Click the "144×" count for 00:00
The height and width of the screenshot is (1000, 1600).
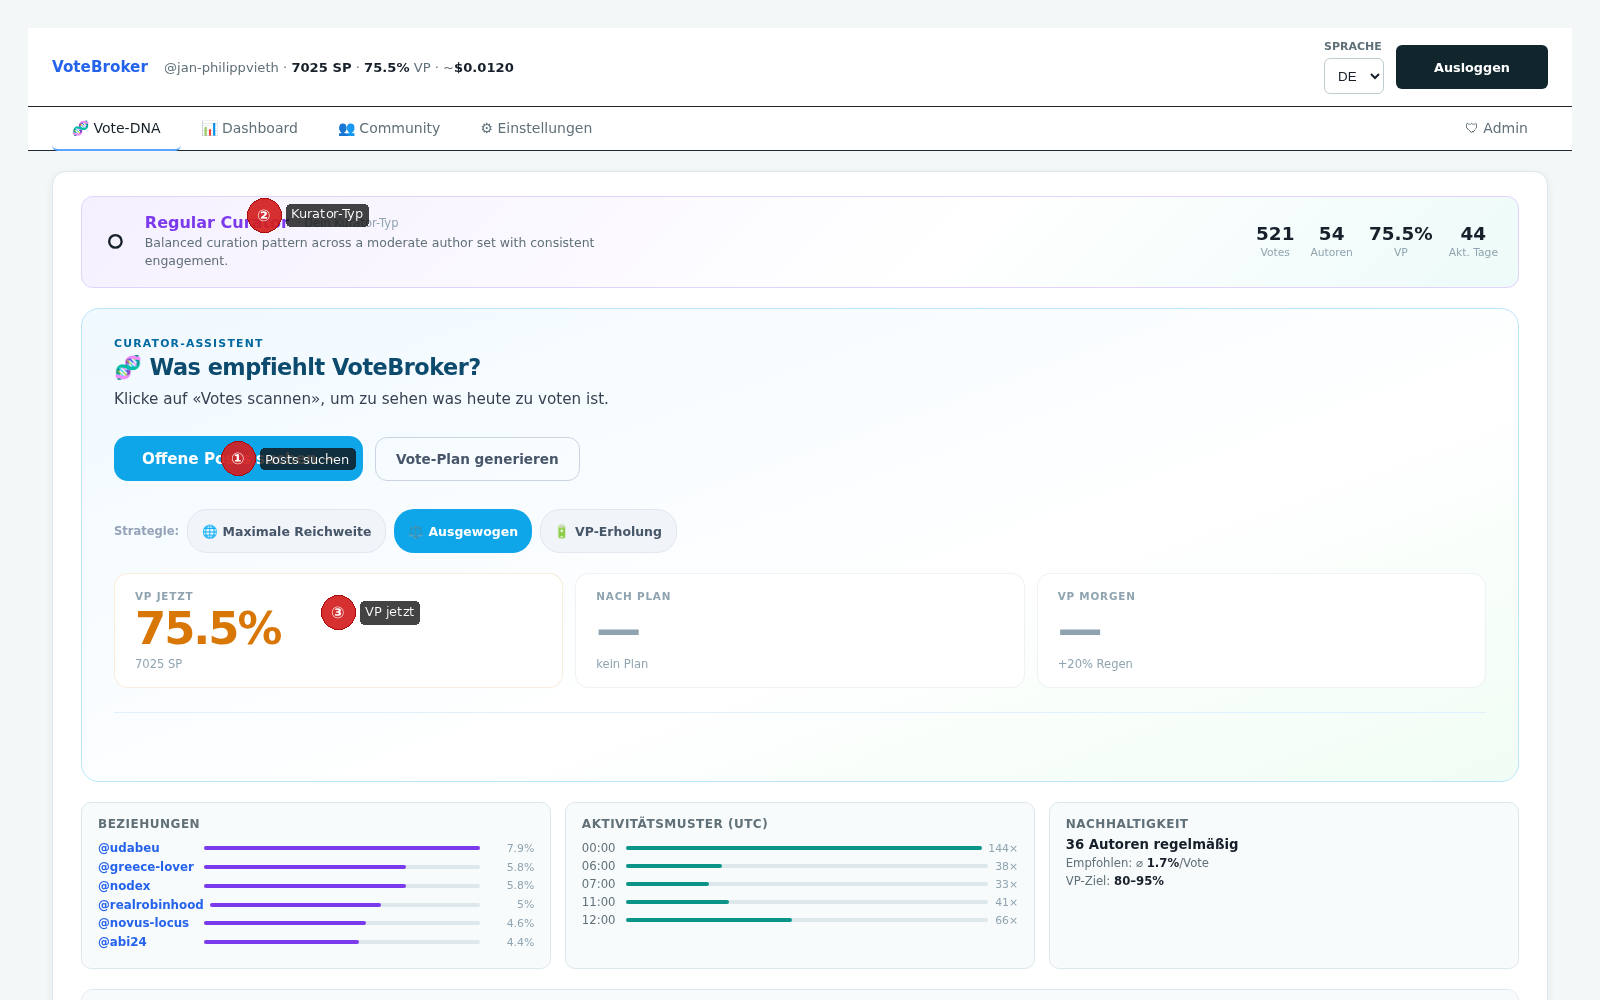coord(1003,848)
